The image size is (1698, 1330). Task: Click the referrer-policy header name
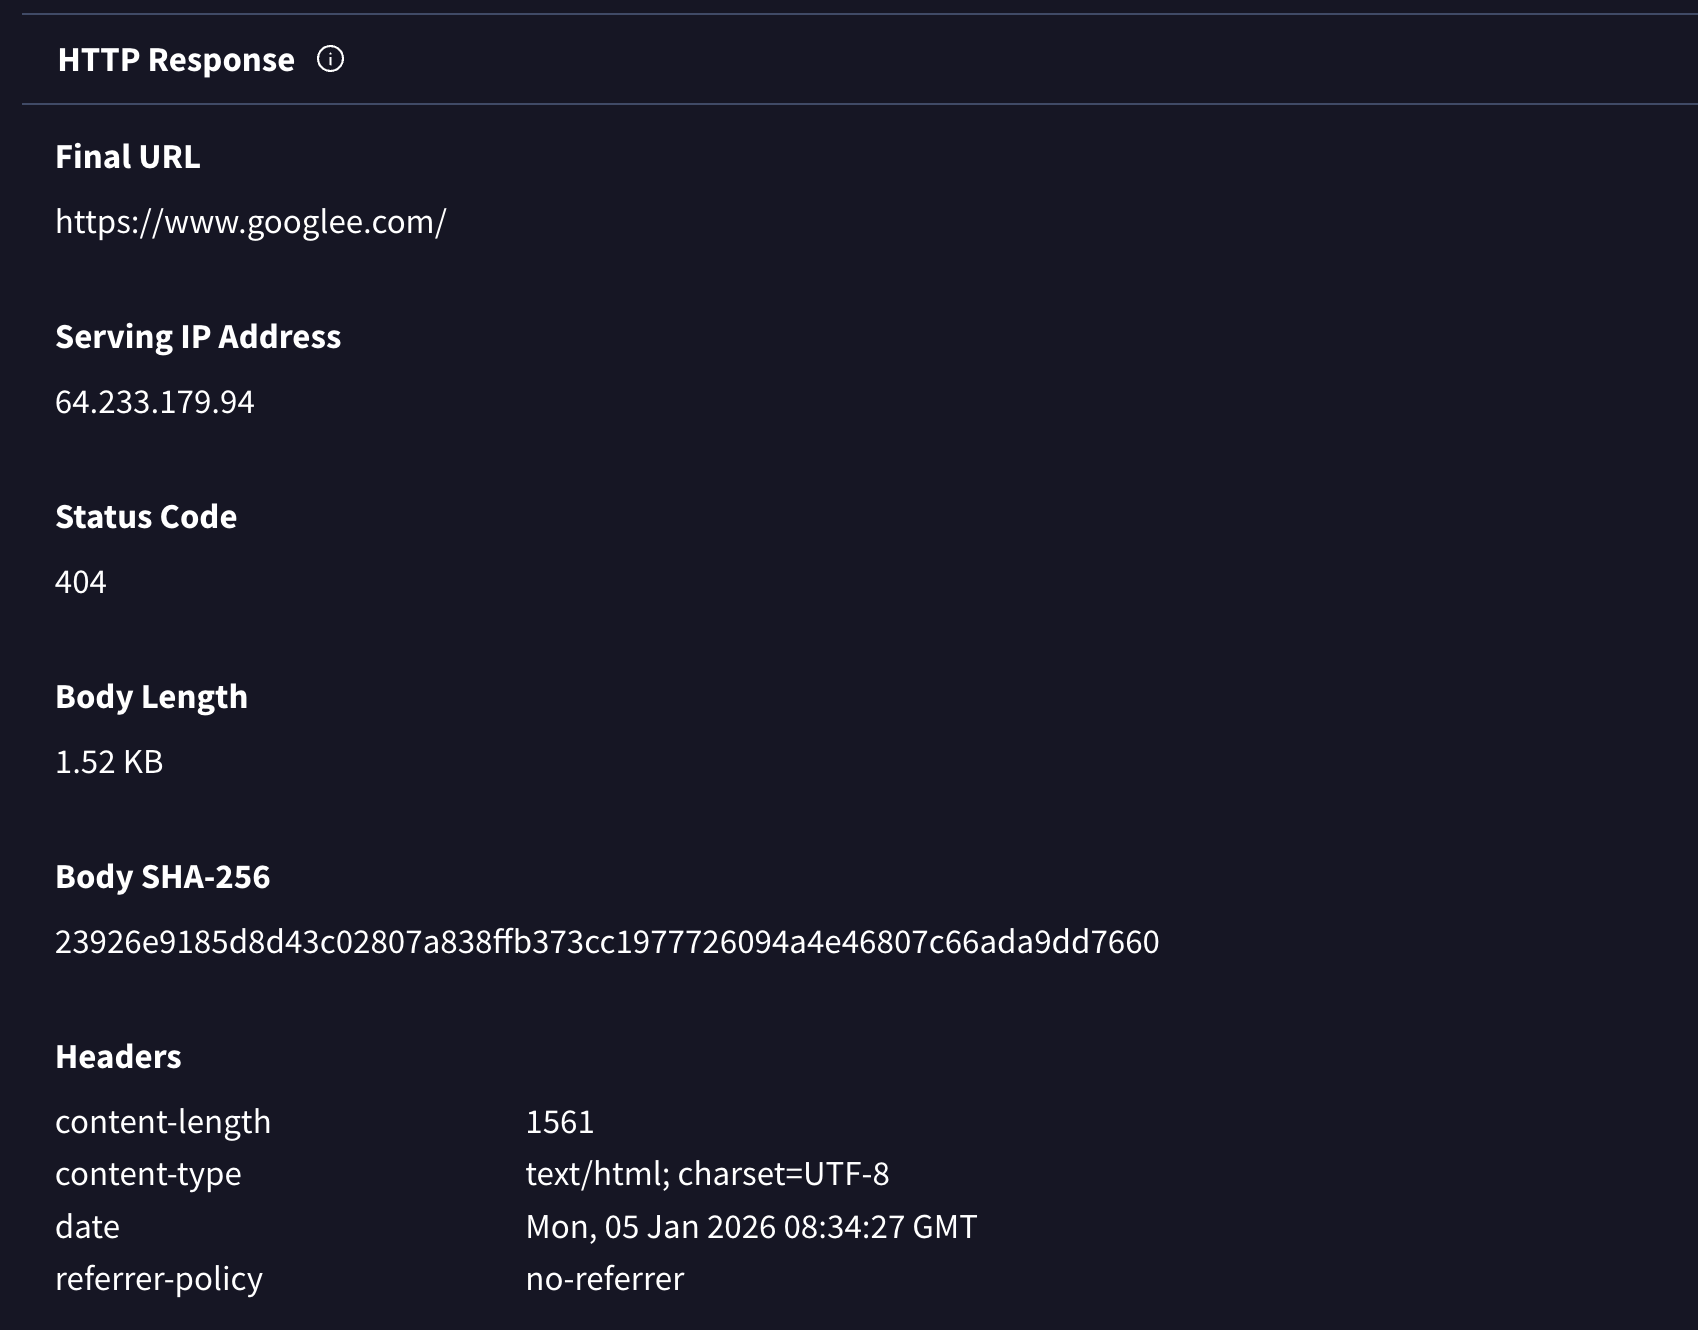pyautogui.click(x=159, y=1279)
